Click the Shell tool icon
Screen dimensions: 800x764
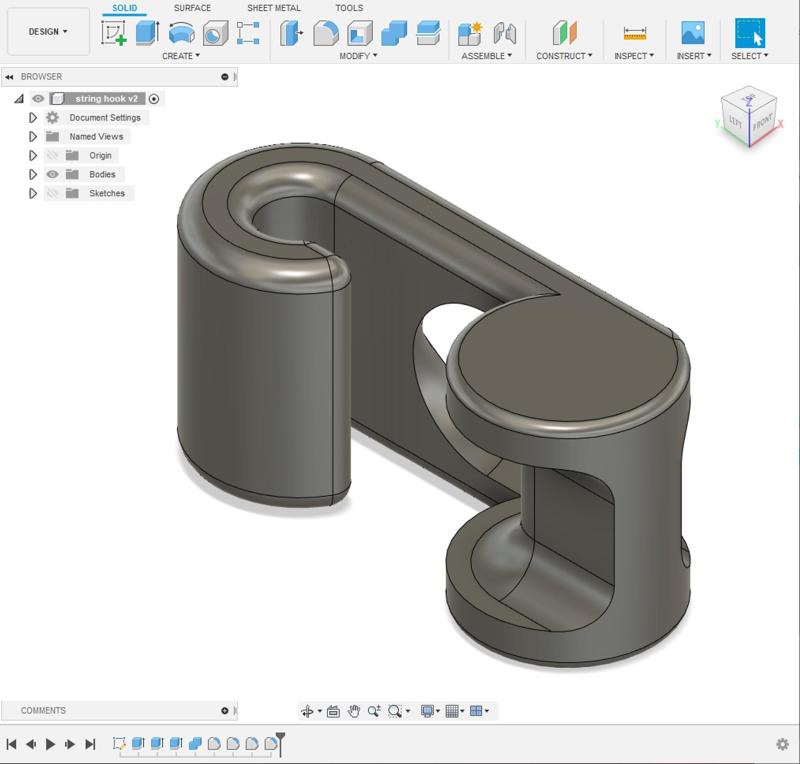(x=359, y=33)
